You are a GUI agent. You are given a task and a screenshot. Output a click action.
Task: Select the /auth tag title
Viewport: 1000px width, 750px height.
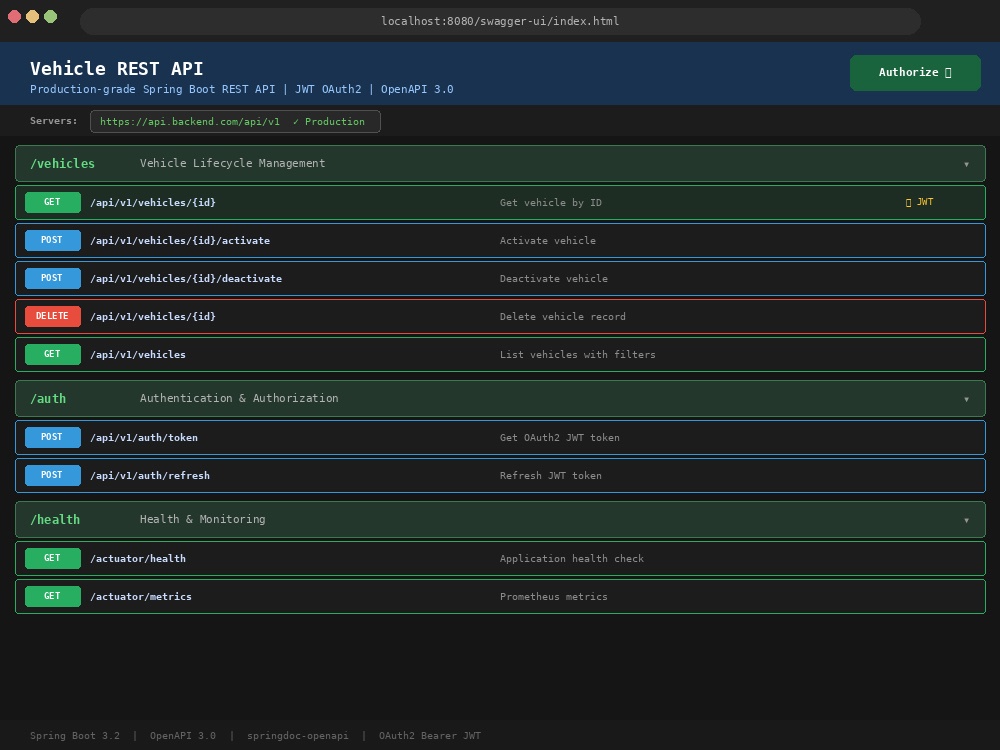(48, 399)
